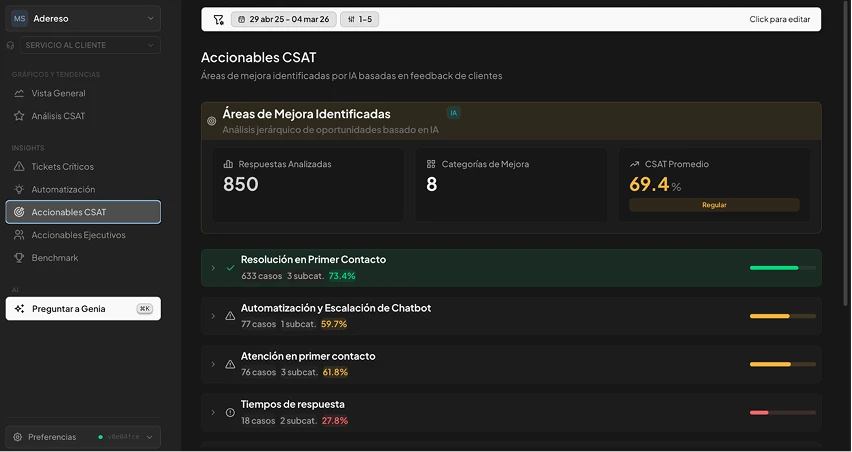Click the target icon beside Áreas de Mejora Identificadas
The image size is (852, 452).
pyautogui.click(x=212, y=121)
